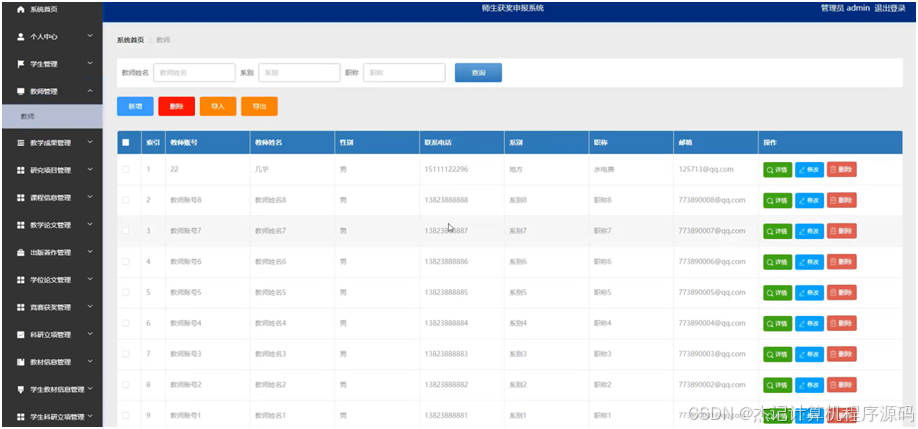
Task: Open the 学生教材信息管理 menu label
Action: [x=57, y=390]
